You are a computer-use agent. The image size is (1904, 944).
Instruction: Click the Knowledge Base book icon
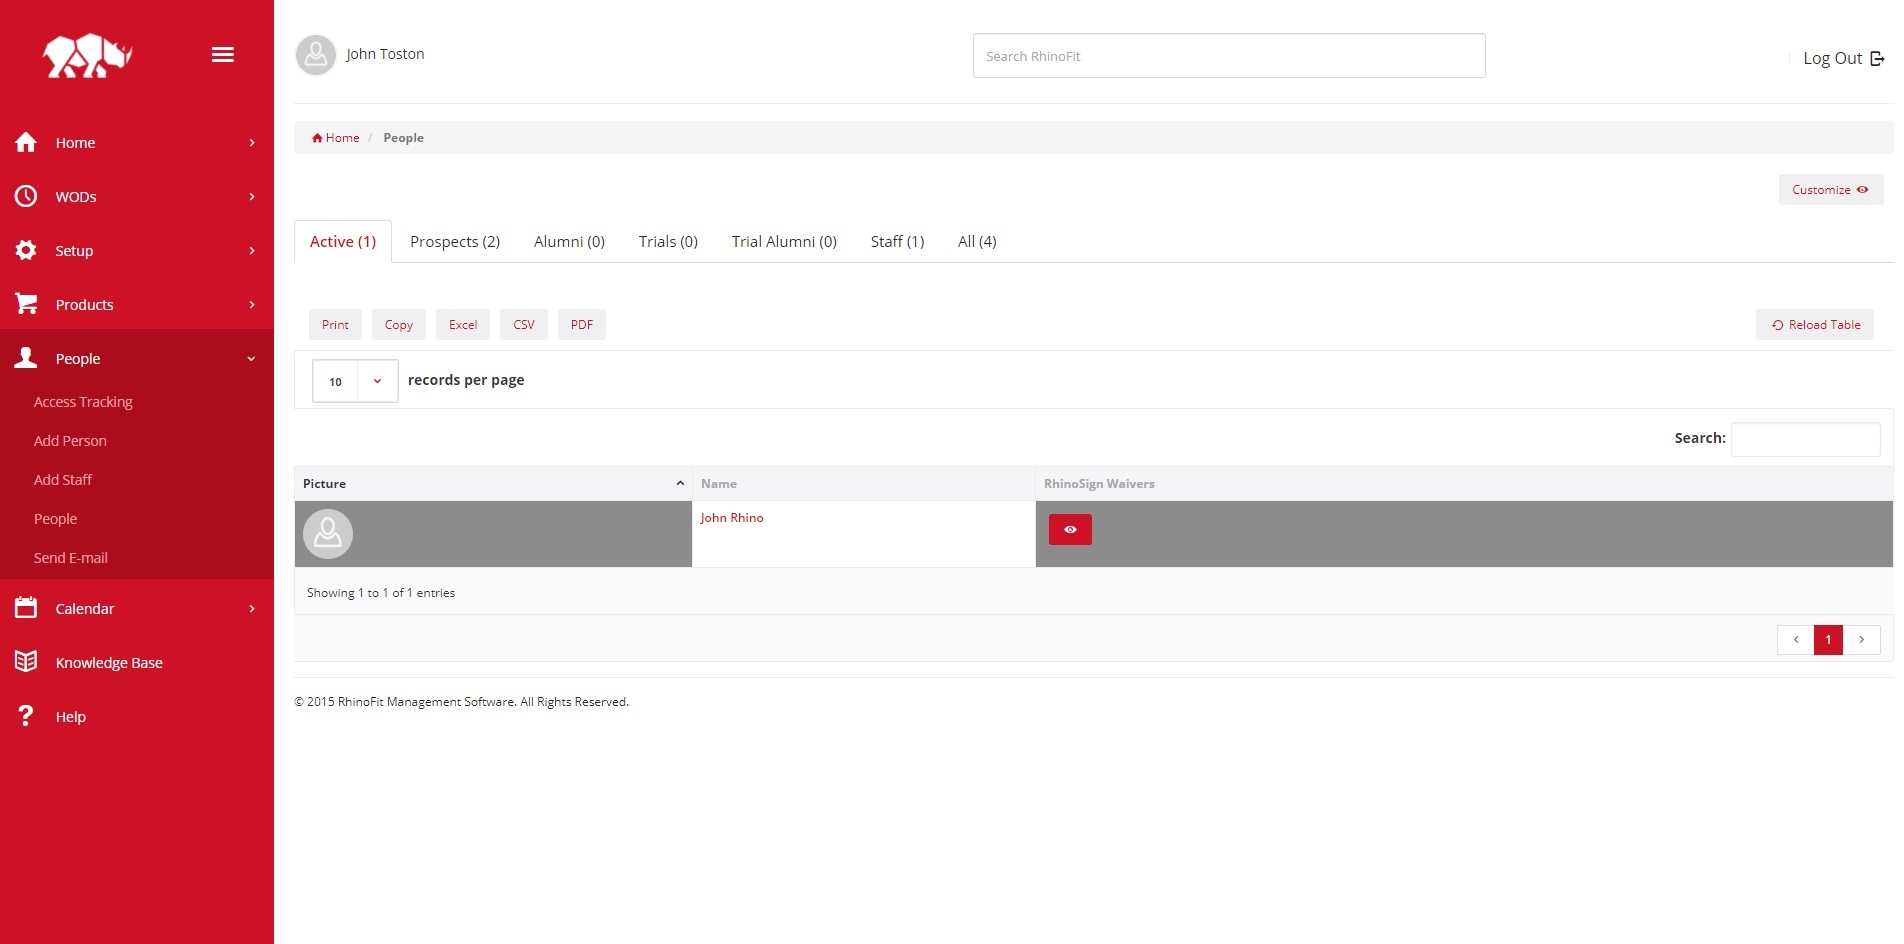click(x=26, y=662)
